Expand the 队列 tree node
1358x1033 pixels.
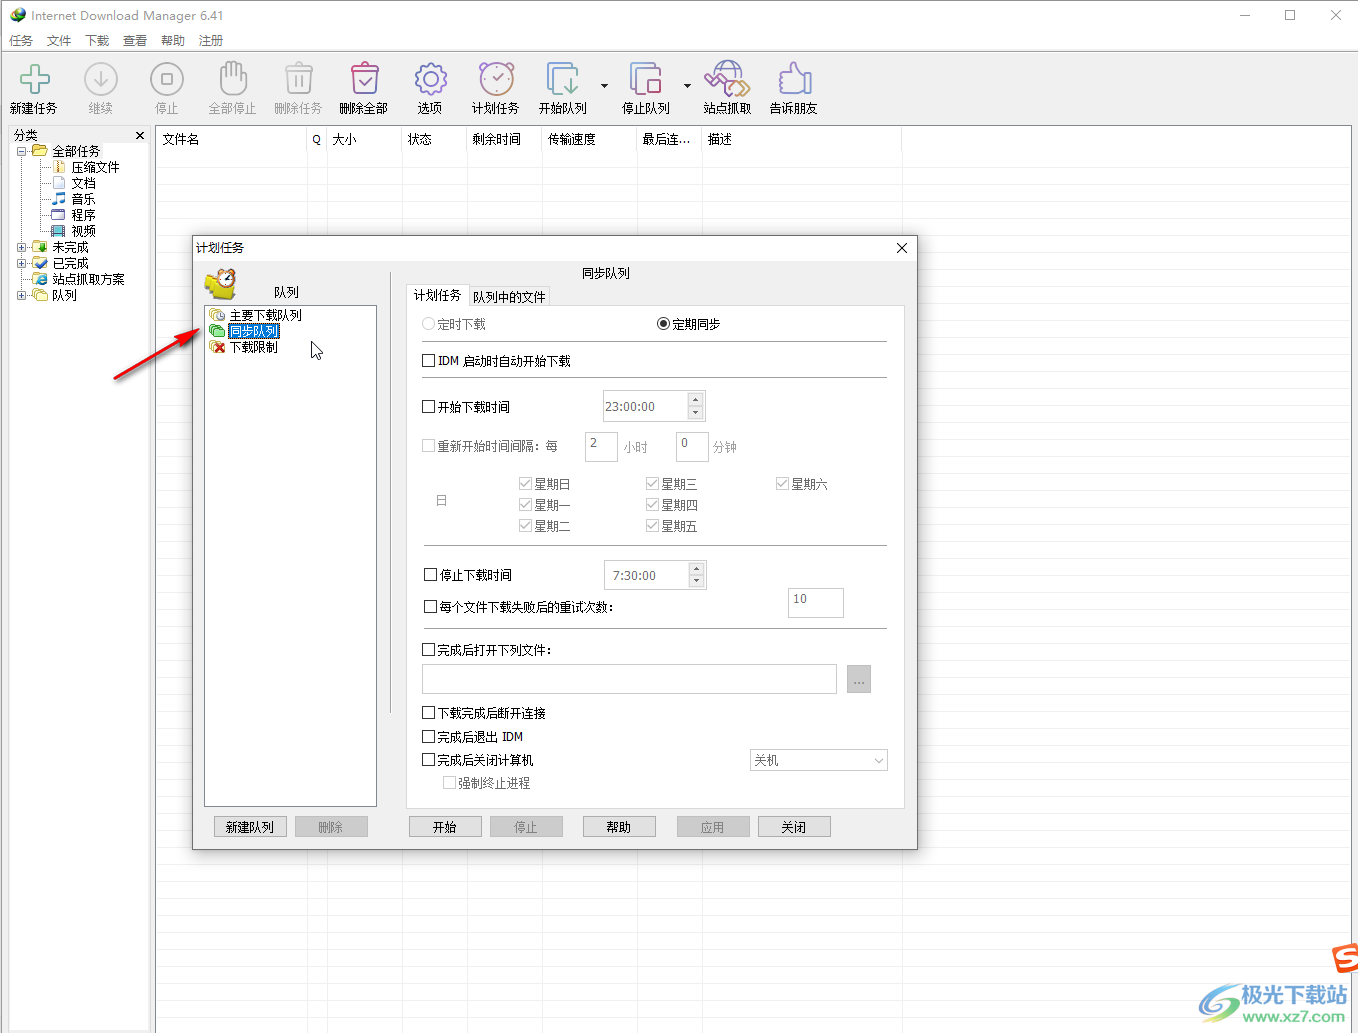(x=22, y=295)
